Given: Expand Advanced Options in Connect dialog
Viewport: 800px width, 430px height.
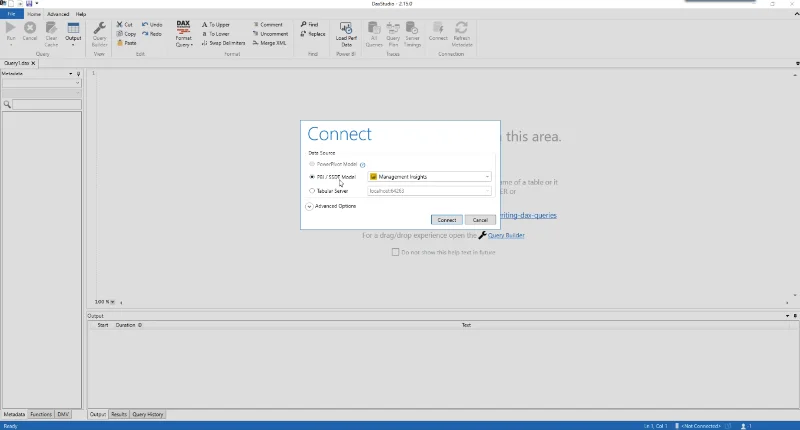Looking at the screenshot, I should click(309, 207).
